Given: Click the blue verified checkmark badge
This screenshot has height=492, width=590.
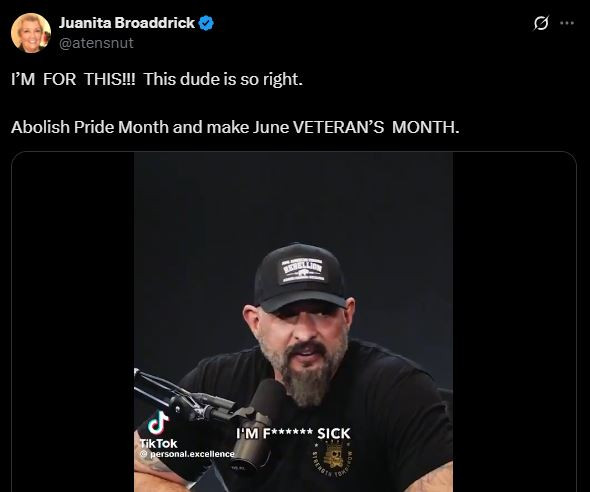Looking at the screenshot, I should coord(206,23).
